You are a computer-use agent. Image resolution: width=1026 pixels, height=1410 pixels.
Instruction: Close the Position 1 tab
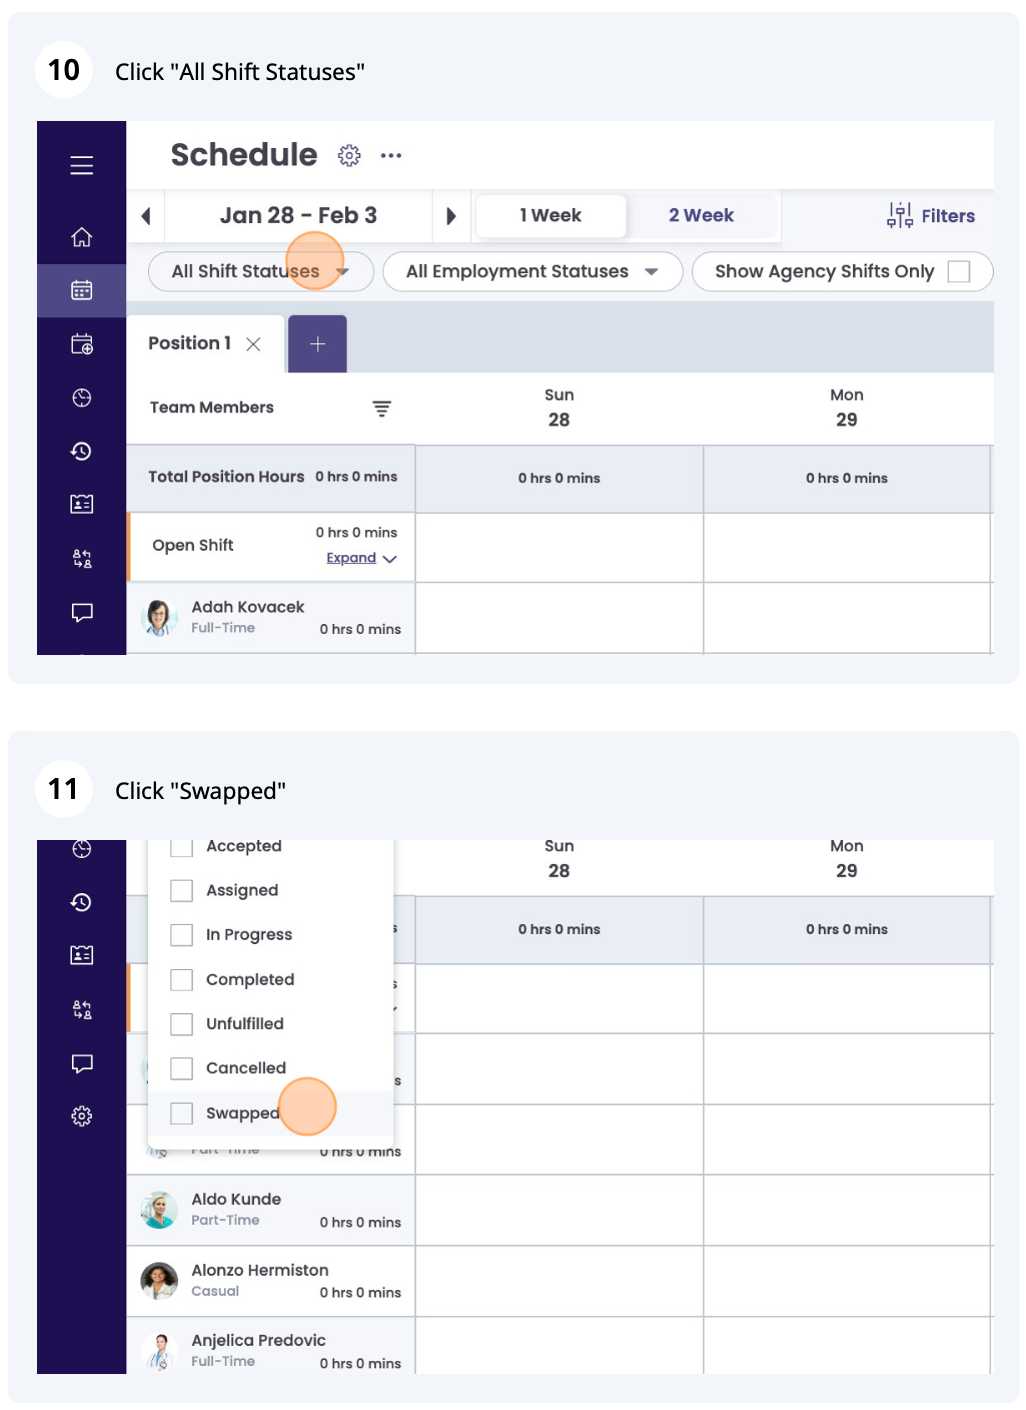(x=254, y=344)
